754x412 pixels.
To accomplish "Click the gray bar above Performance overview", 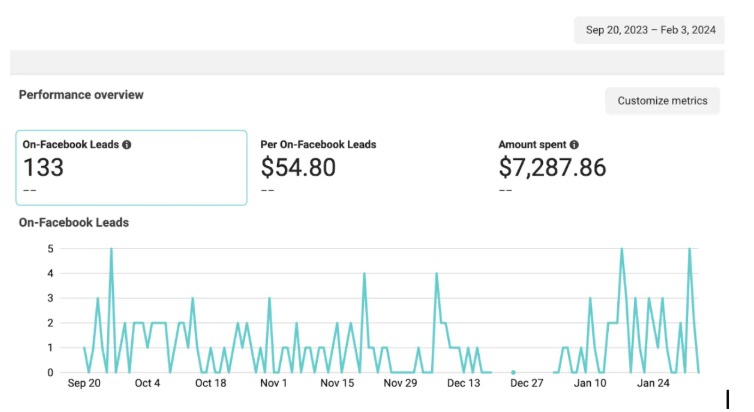I will pyautogui.click(x=367, y=62).
